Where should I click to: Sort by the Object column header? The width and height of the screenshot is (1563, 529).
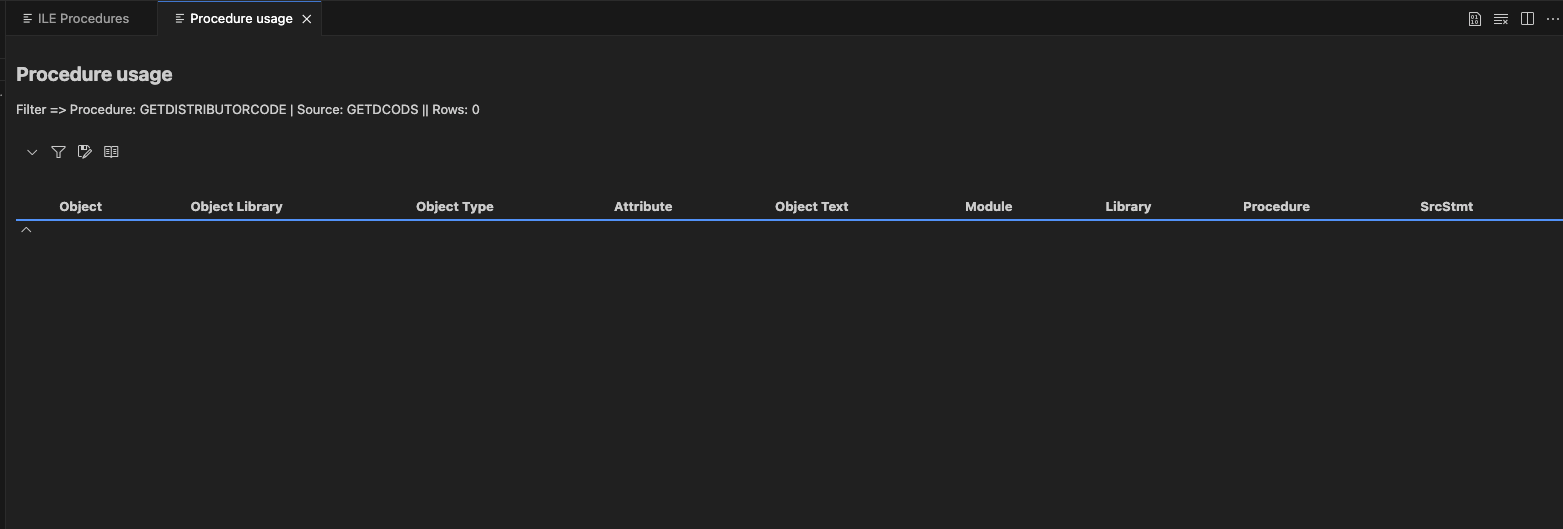[81, 207]
